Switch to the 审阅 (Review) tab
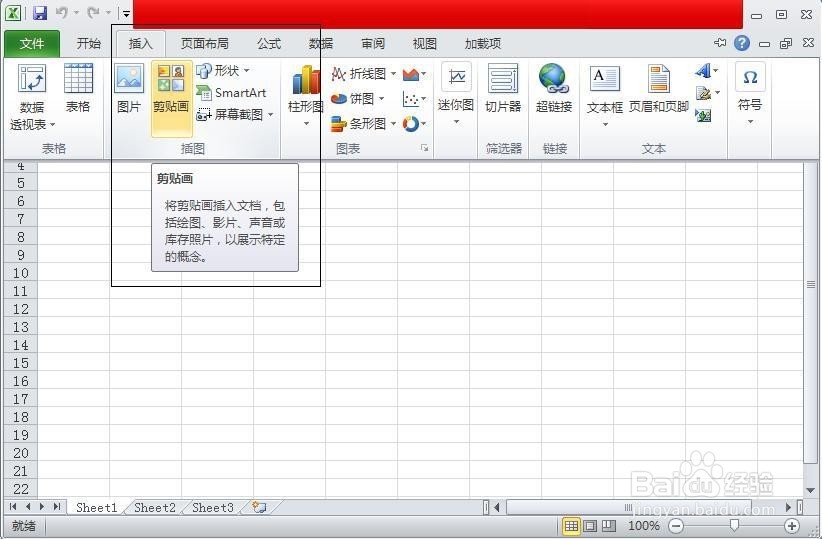Screen dimensions: 822x539 pyautogui.click(x=373, y=43)
